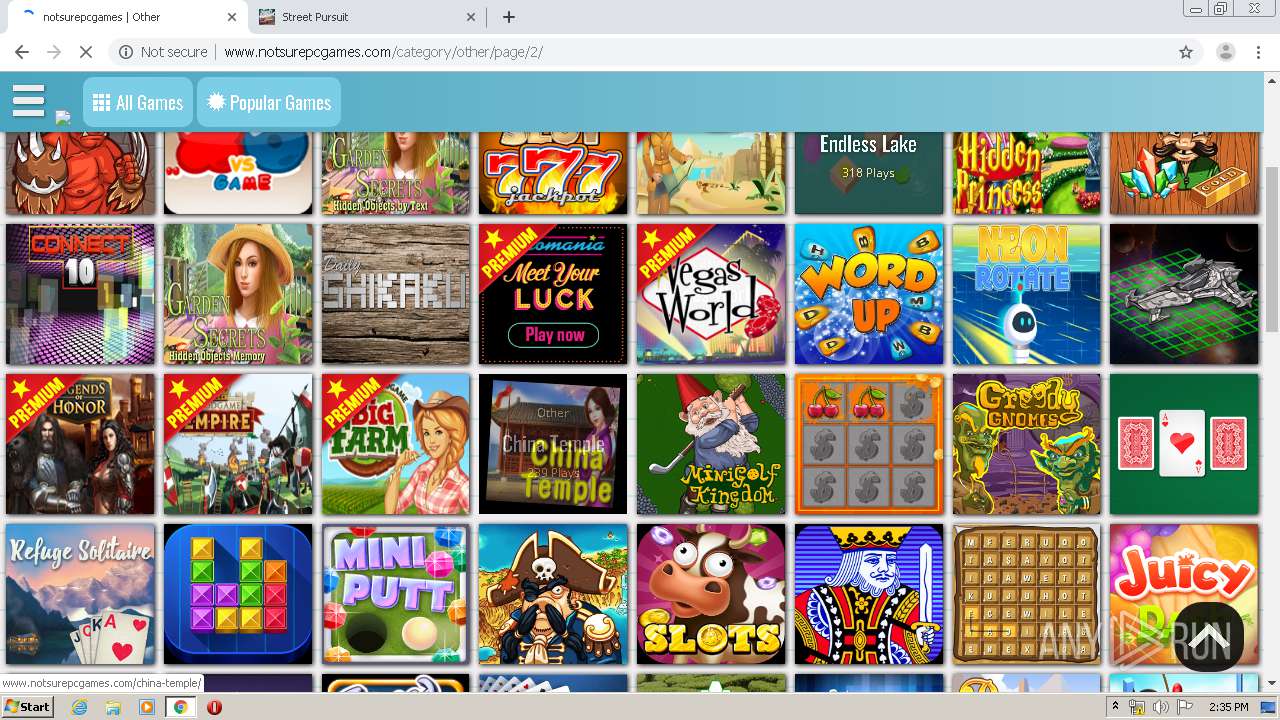Open the desert explorer game thumbnail

coord(711,172)
